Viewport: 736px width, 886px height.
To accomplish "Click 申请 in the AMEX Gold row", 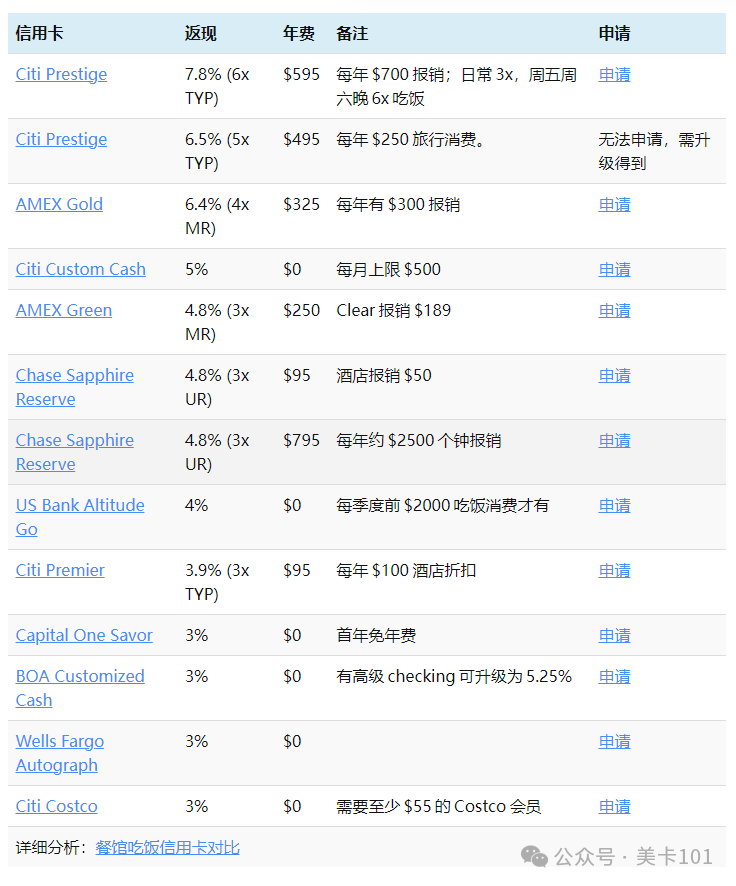I will click(x=615, y=205).
